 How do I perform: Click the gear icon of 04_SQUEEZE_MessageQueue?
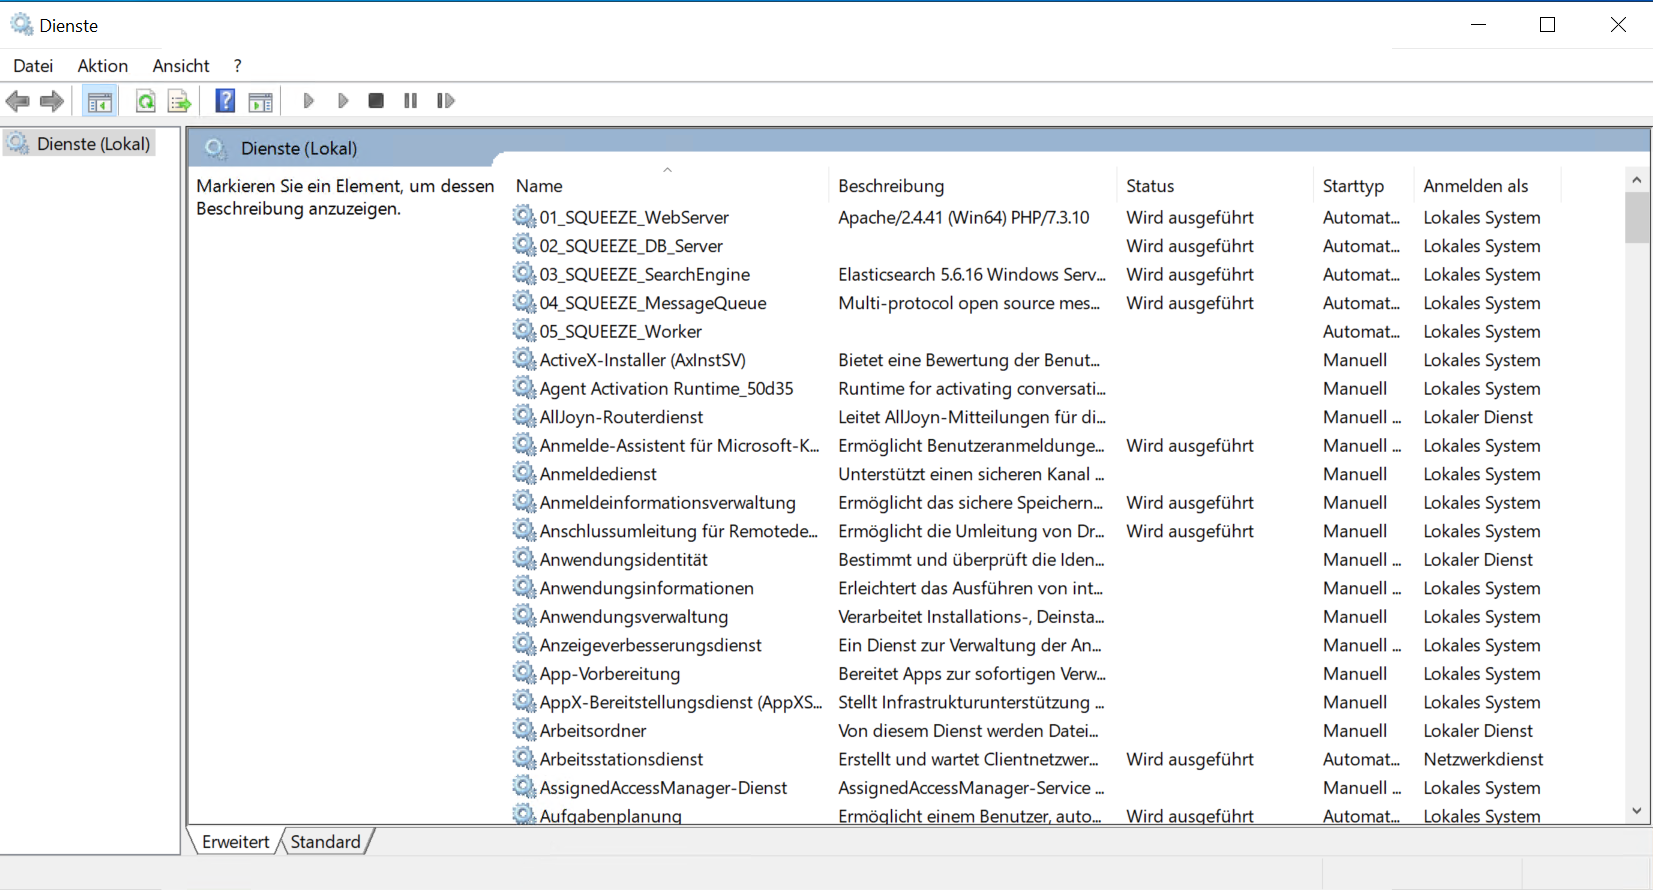(524, 302)
